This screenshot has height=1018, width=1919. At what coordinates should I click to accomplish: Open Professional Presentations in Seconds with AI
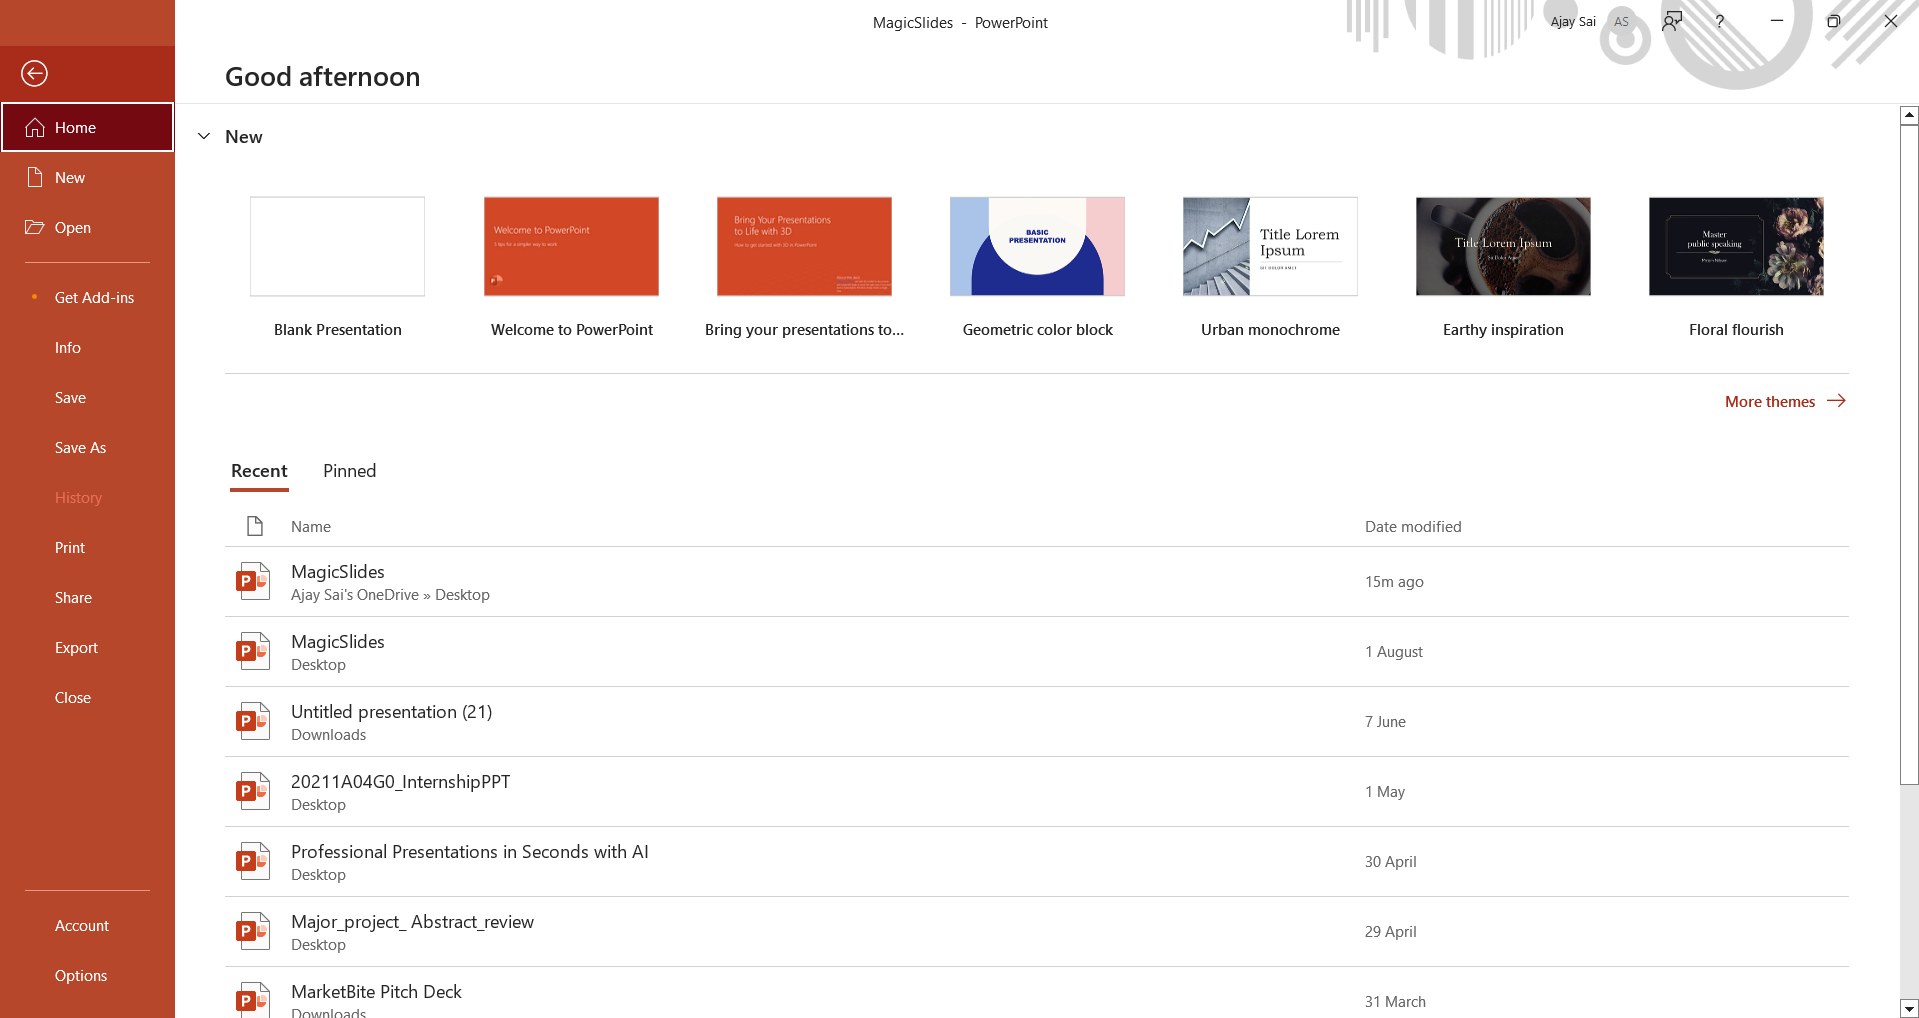(470, 852)
